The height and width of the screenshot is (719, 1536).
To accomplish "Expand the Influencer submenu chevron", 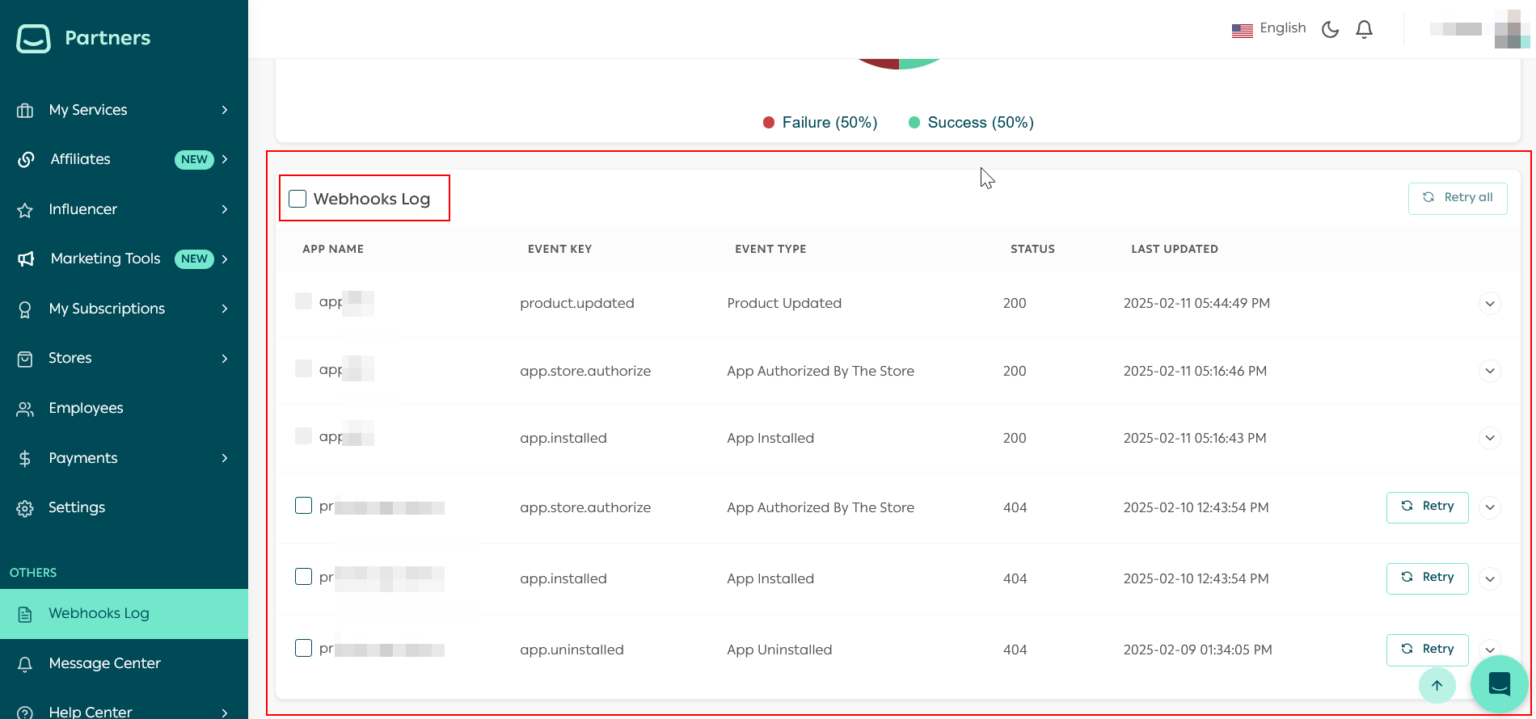I will [x=225, y=209].
